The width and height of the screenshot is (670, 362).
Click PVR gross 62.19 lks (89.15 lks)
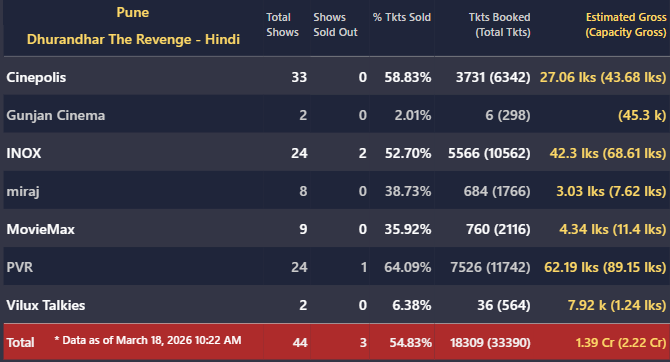(605, 268)
